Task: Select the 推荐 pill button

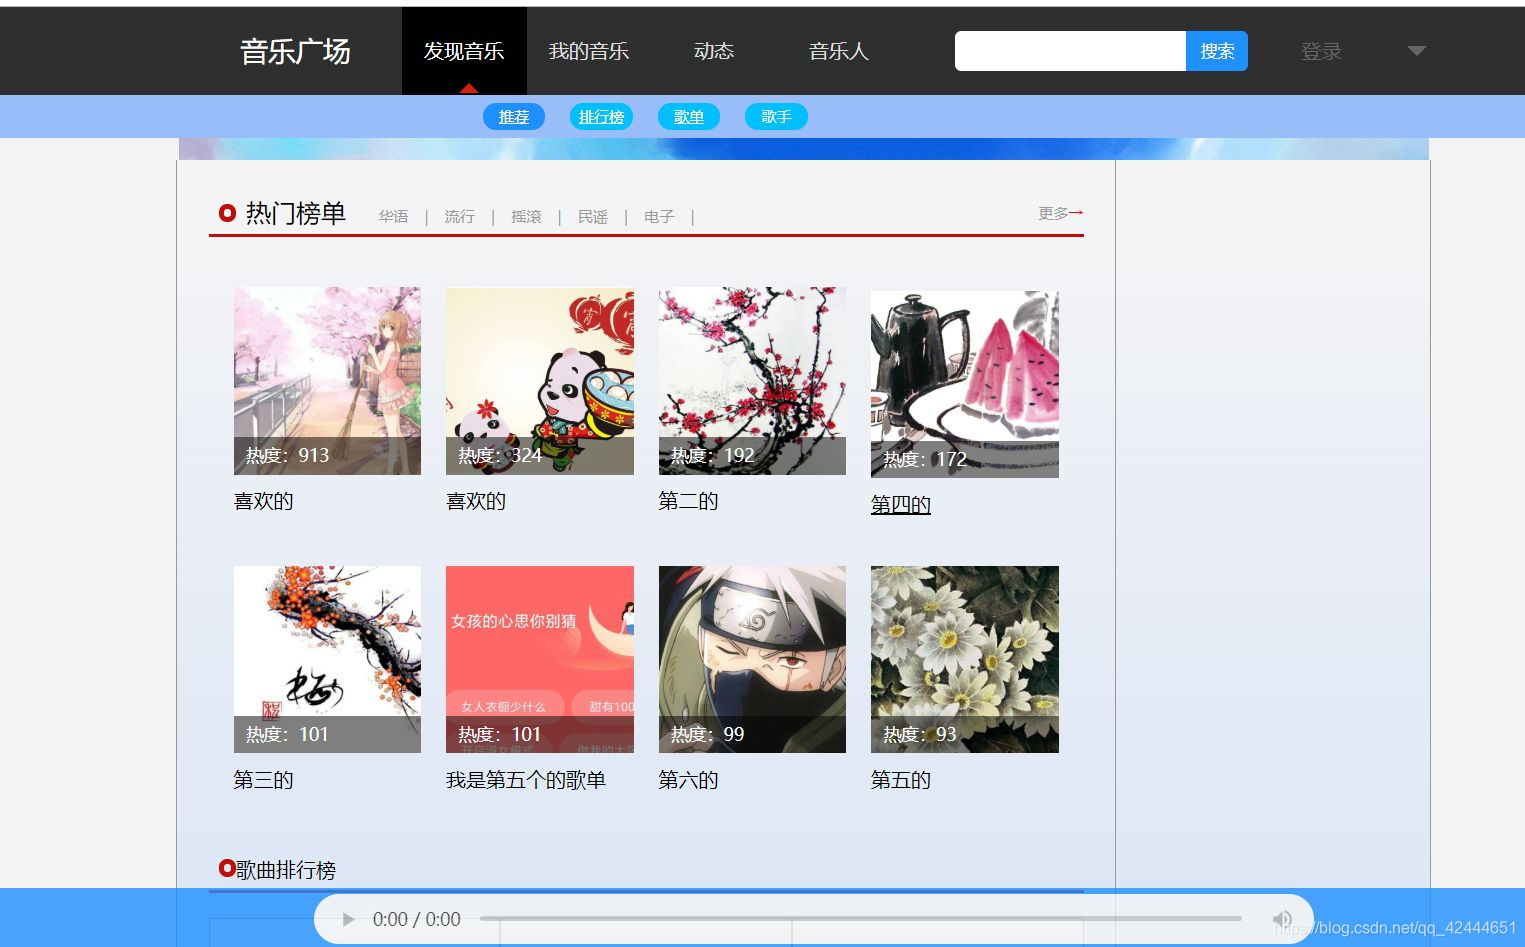Action: point(514,117)
